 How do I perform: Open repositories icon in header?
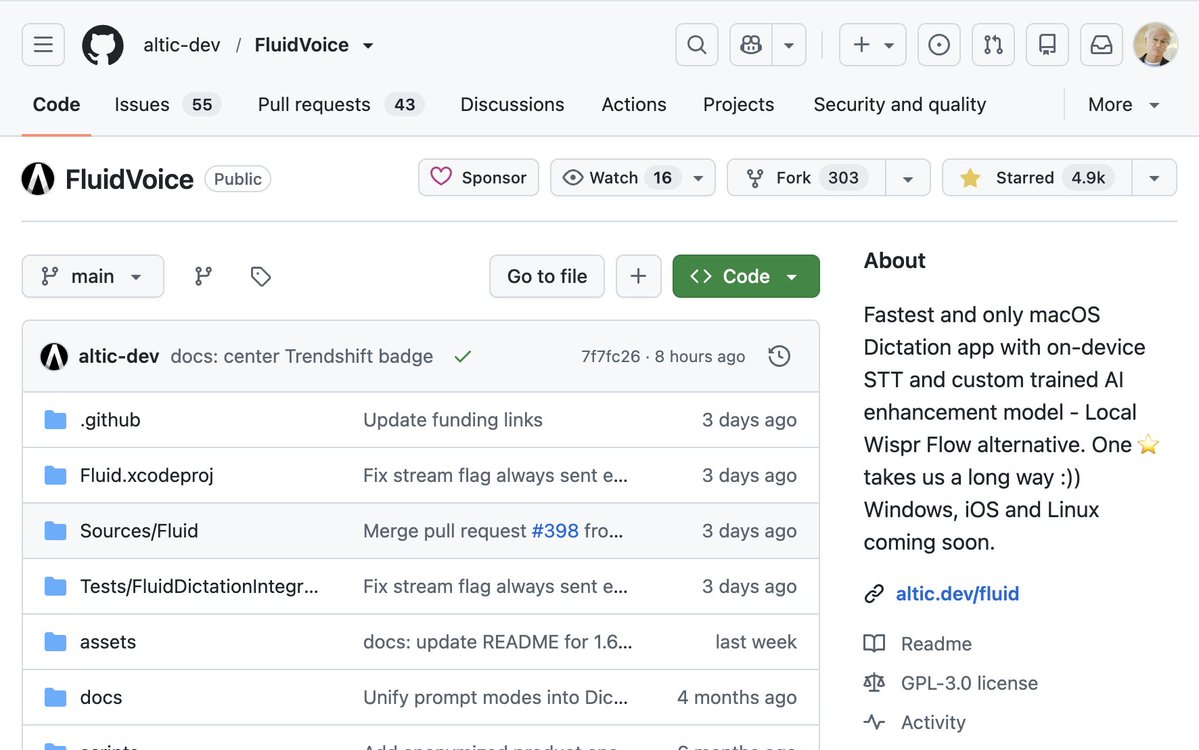tap(1048, 44)
